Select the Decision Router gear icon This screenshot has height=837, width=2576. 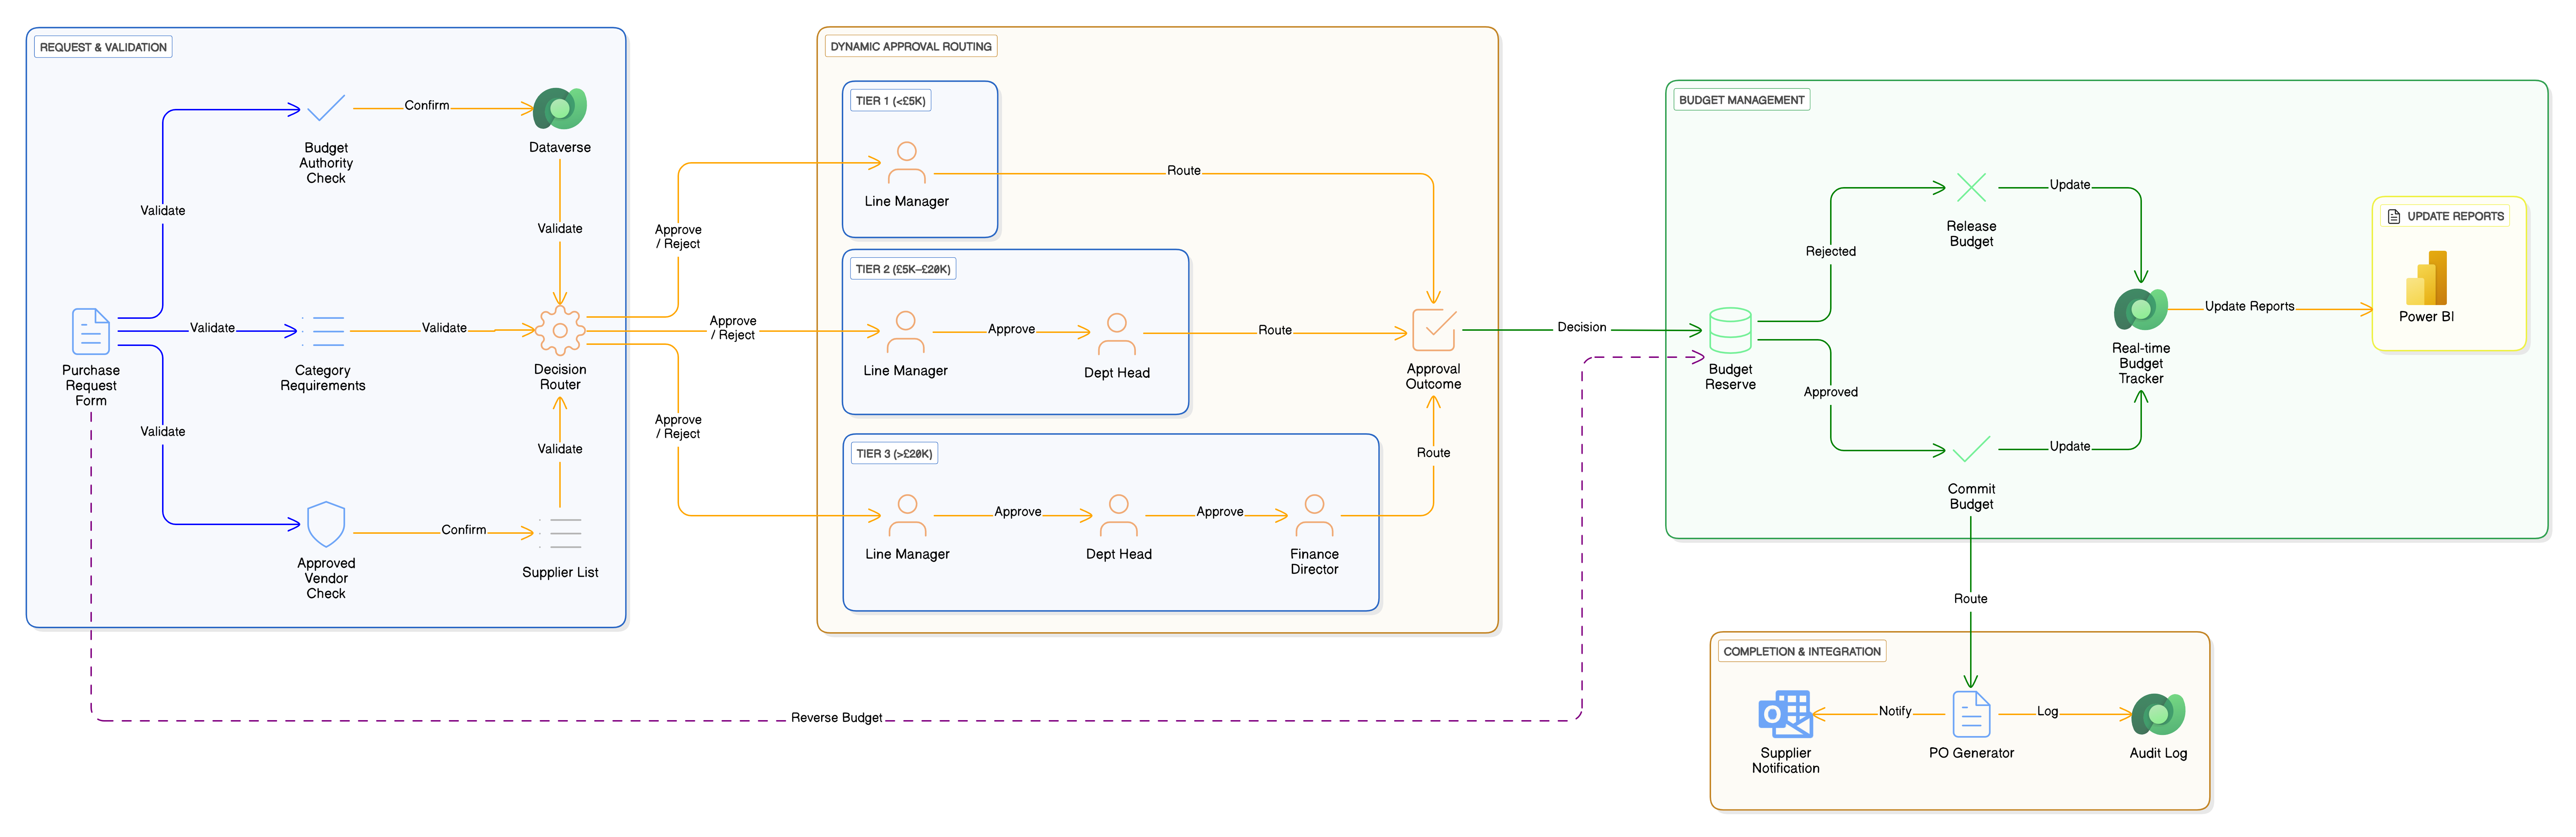560,331
